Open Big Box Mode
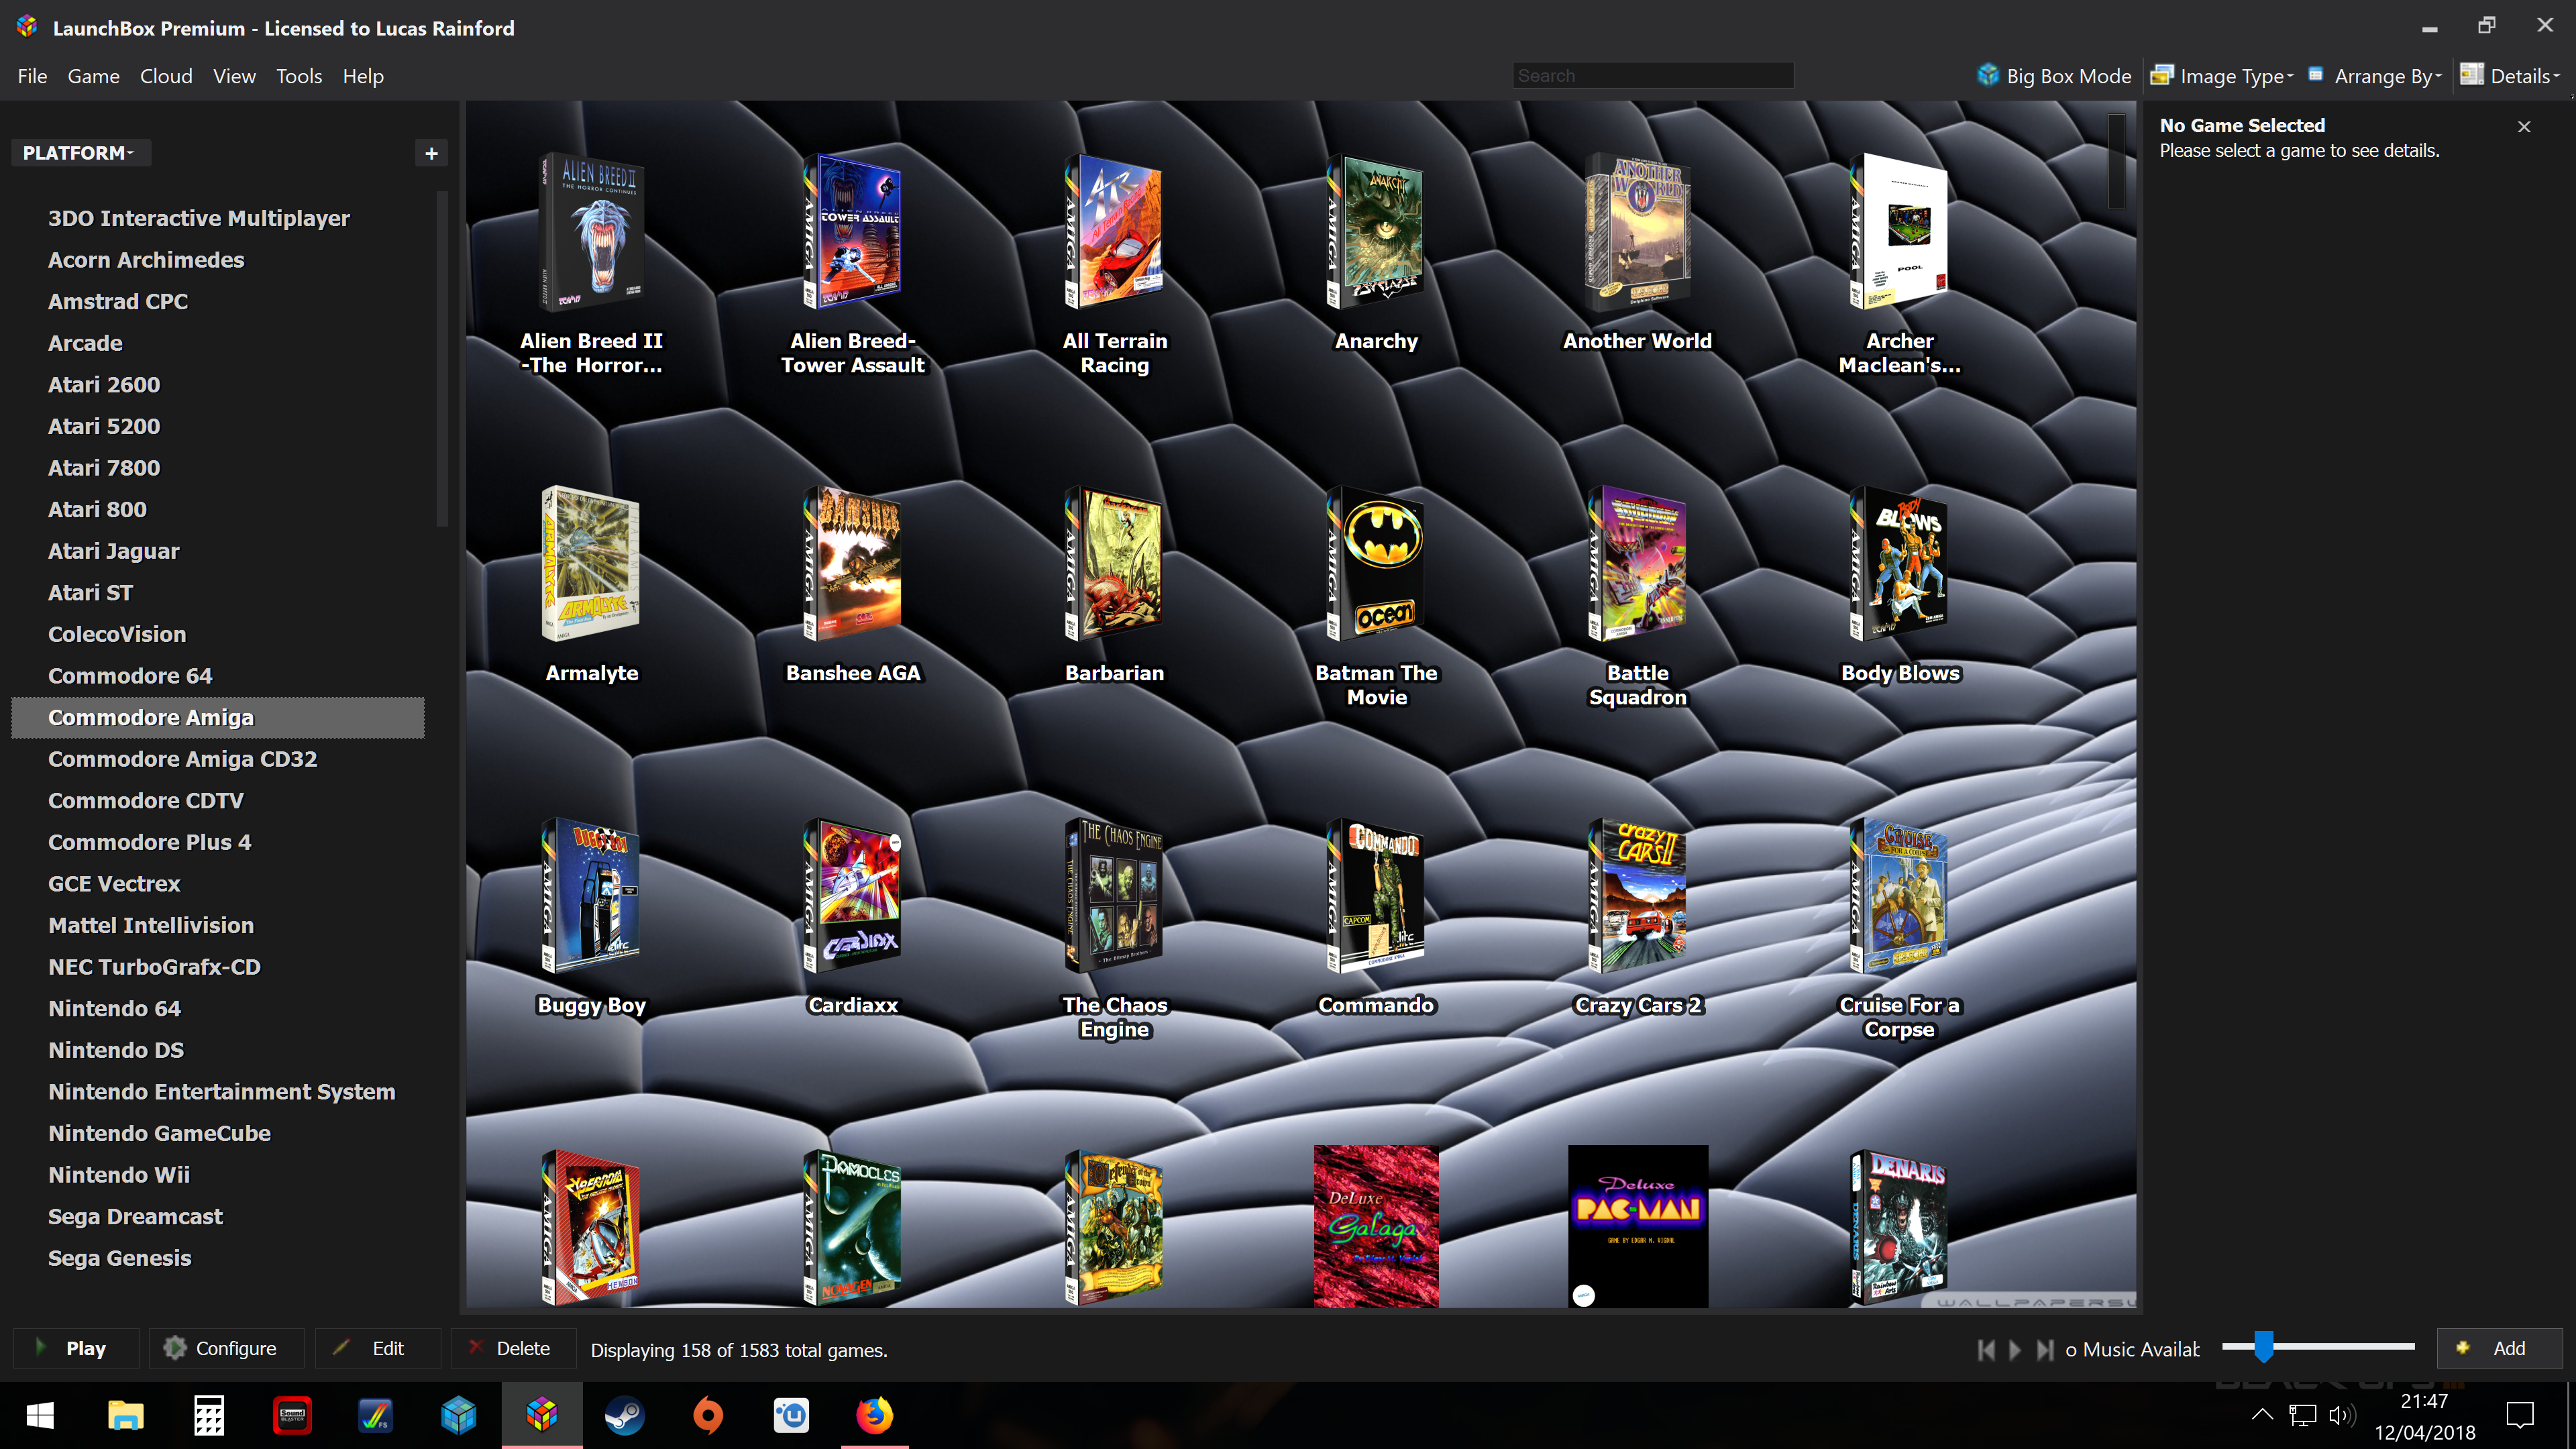2576x1449 pixels. click(2054, 76)
